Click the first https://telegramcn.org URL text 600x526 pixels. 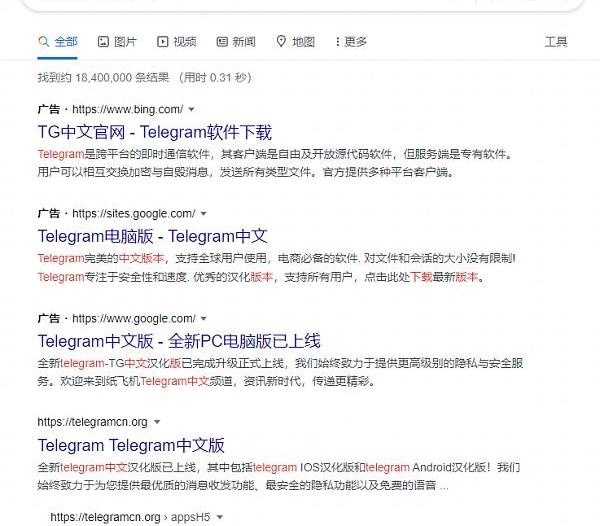click(92, 422)
